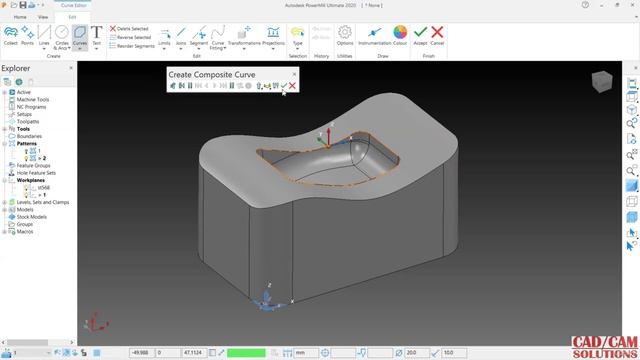The image size is (640, 360).
Task: Click the view cube in viewport
Action: click(602, 81)
